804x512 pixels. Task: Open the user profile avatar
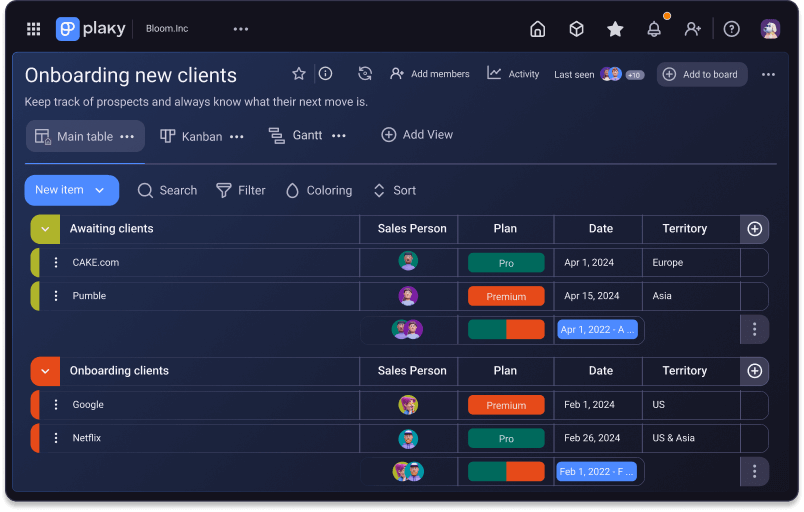(770, 29)
